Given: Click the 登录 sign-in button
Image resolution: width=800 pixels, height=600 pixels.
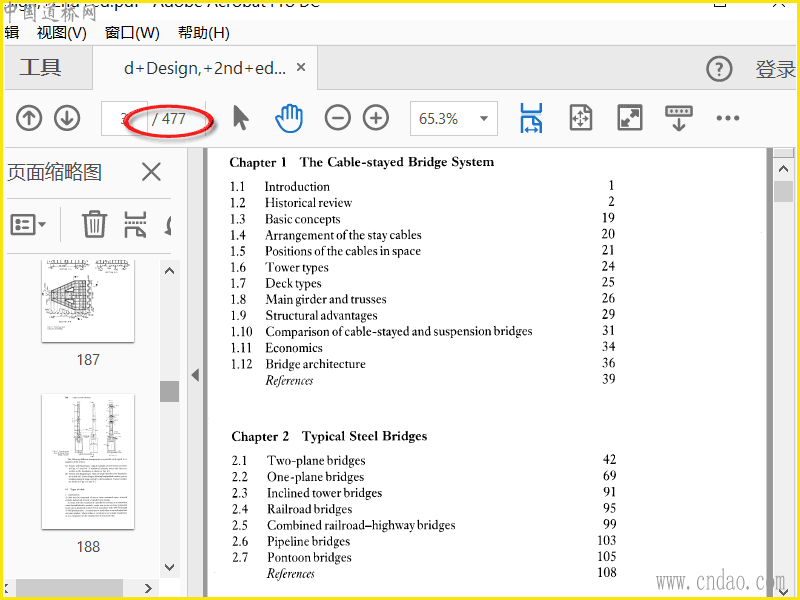Looking at the screenshot, I should [x=775, y=69].
